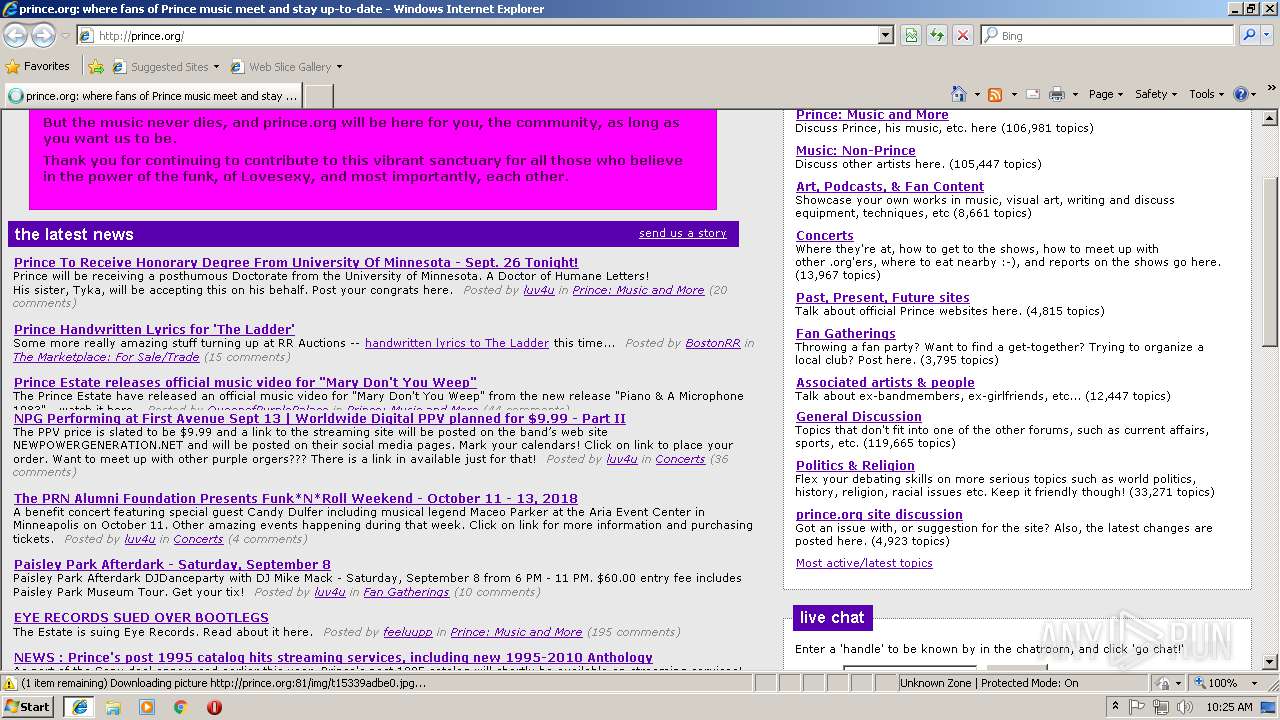Image resolution: width=1280 pixels, height=720 pixels.
Task: Click the Bing search input box
Action: coord(1108,35)
